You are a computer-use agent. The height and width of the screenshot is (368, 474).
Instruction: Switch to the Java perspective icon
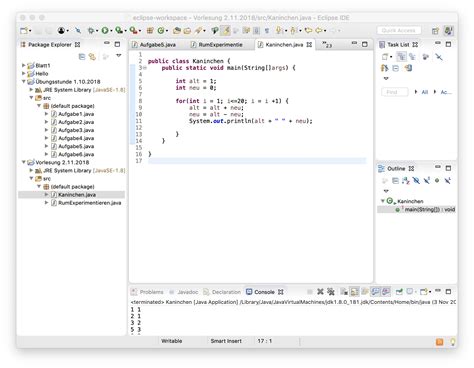coord(448,31)
